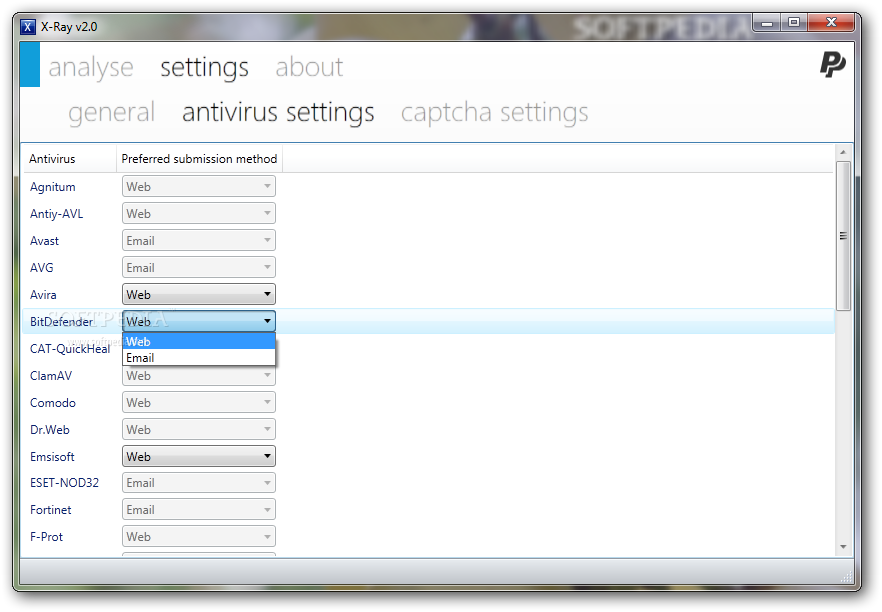The height and width of the screenshot is (612, 882).
Task: Click the X-Ray app icon in title bar
Action: [x=28, y=27]
